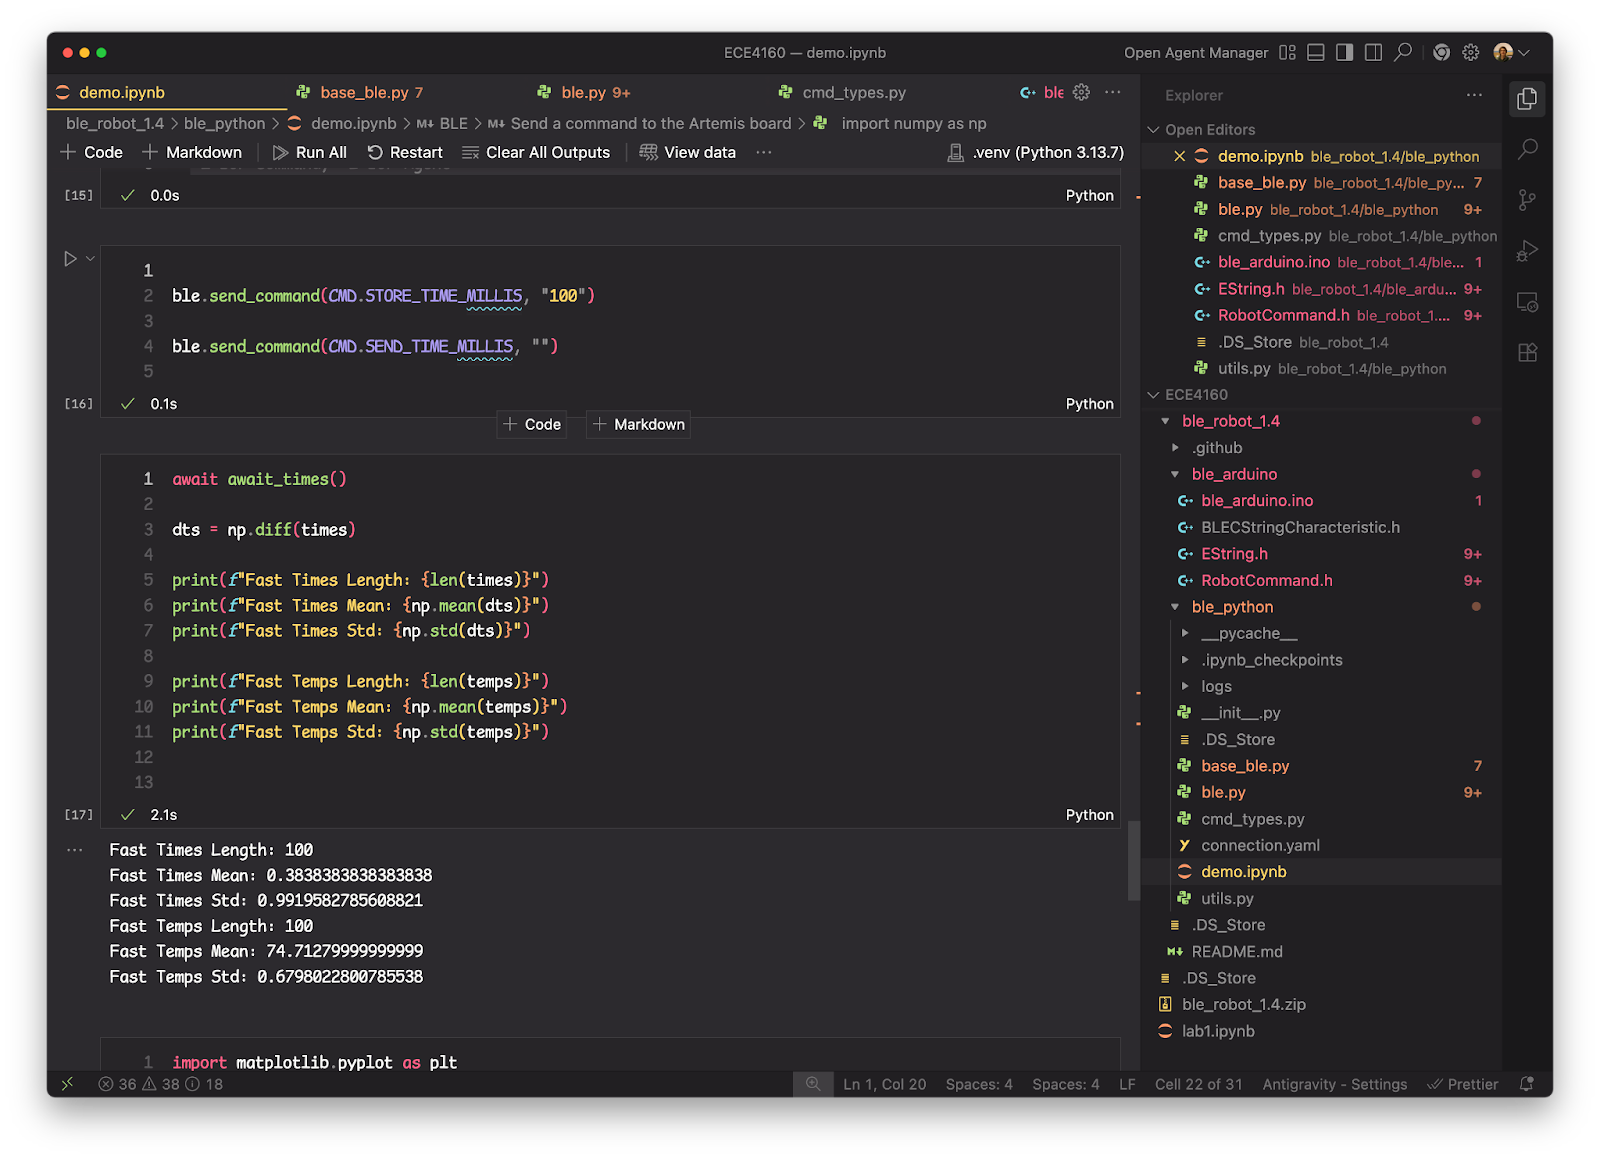Expand the logs folder
1600x1159 pixels.
pyautogui.click(x=1216, y=686)
